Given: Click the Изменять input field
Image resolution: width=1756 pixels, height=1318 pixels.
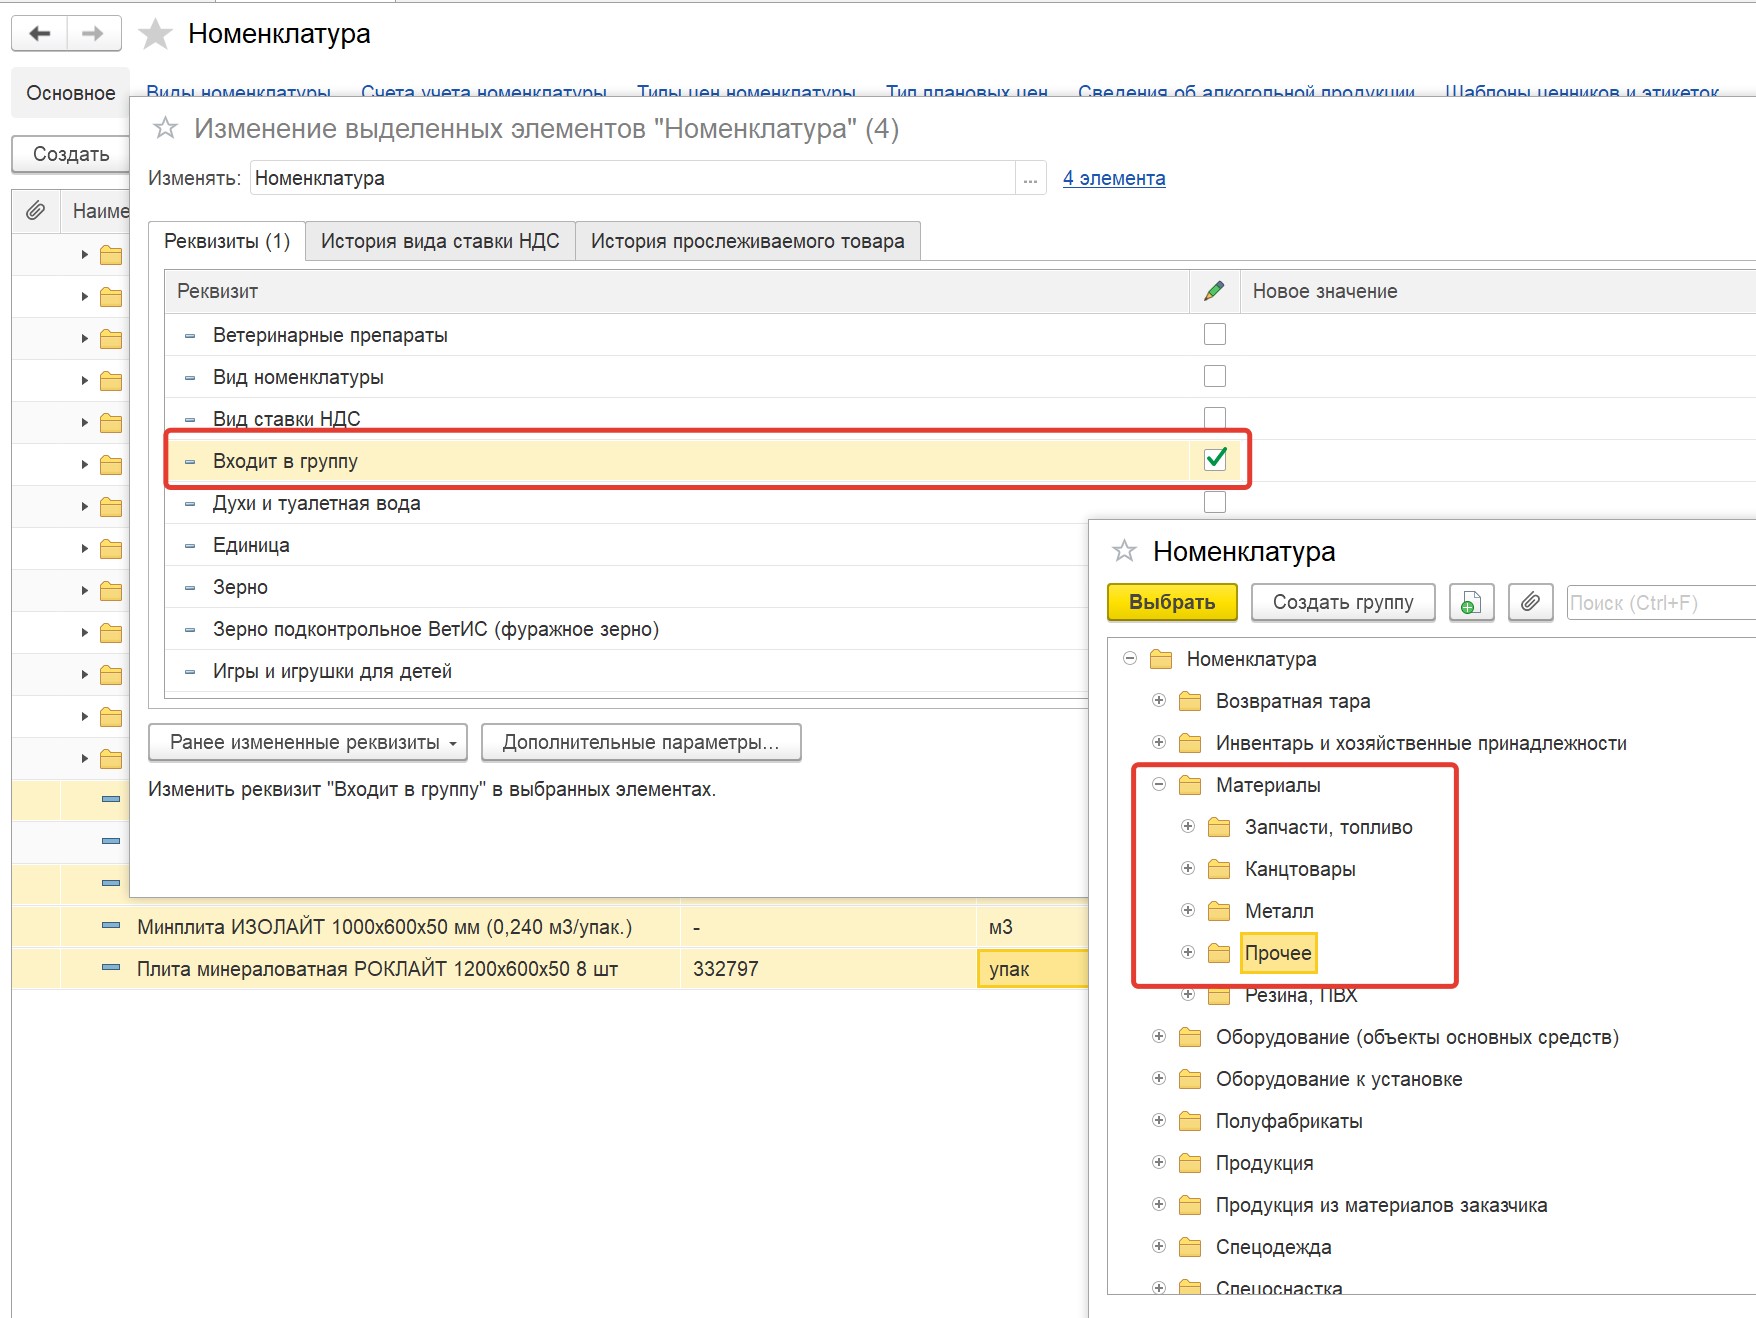Looking at the screenshot, I should pos(632,178).
